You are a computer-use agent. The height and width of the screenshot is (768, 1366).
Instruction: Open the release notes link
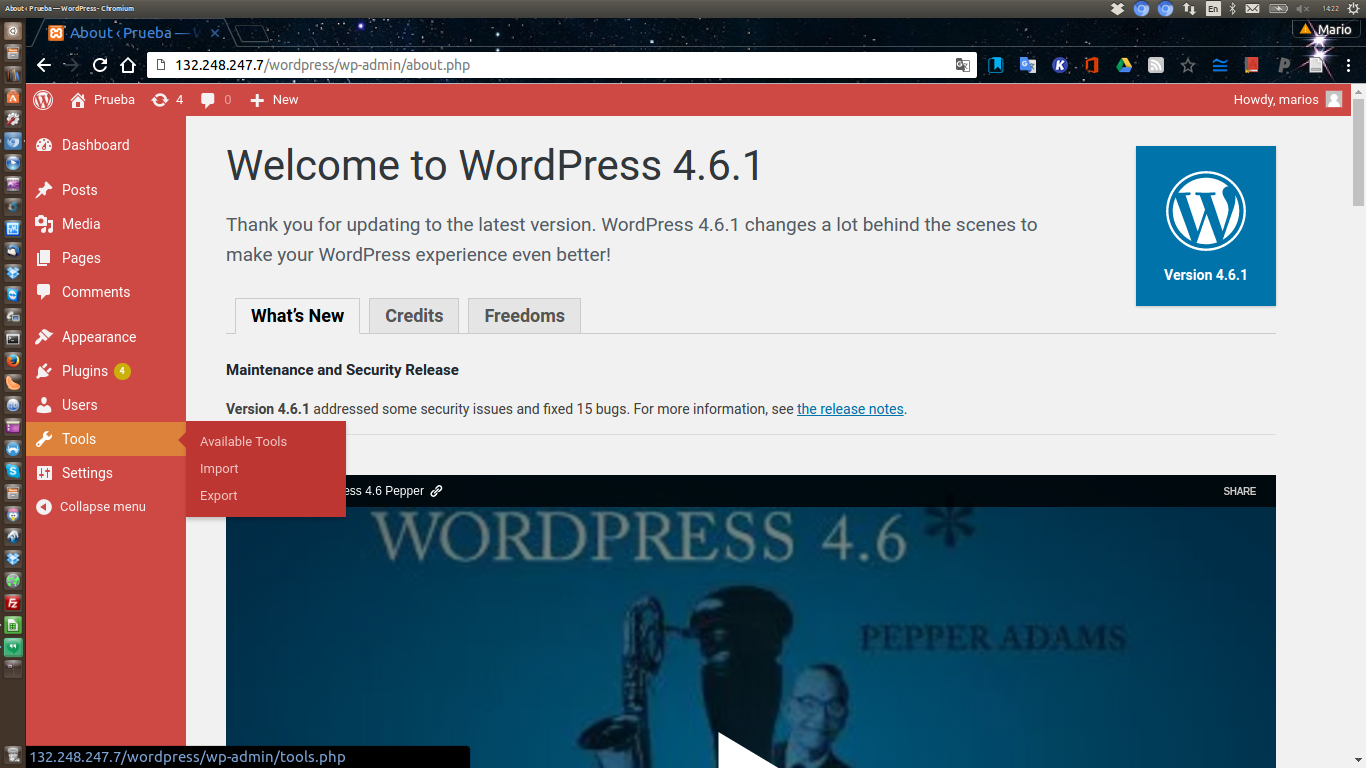(850, 409)
